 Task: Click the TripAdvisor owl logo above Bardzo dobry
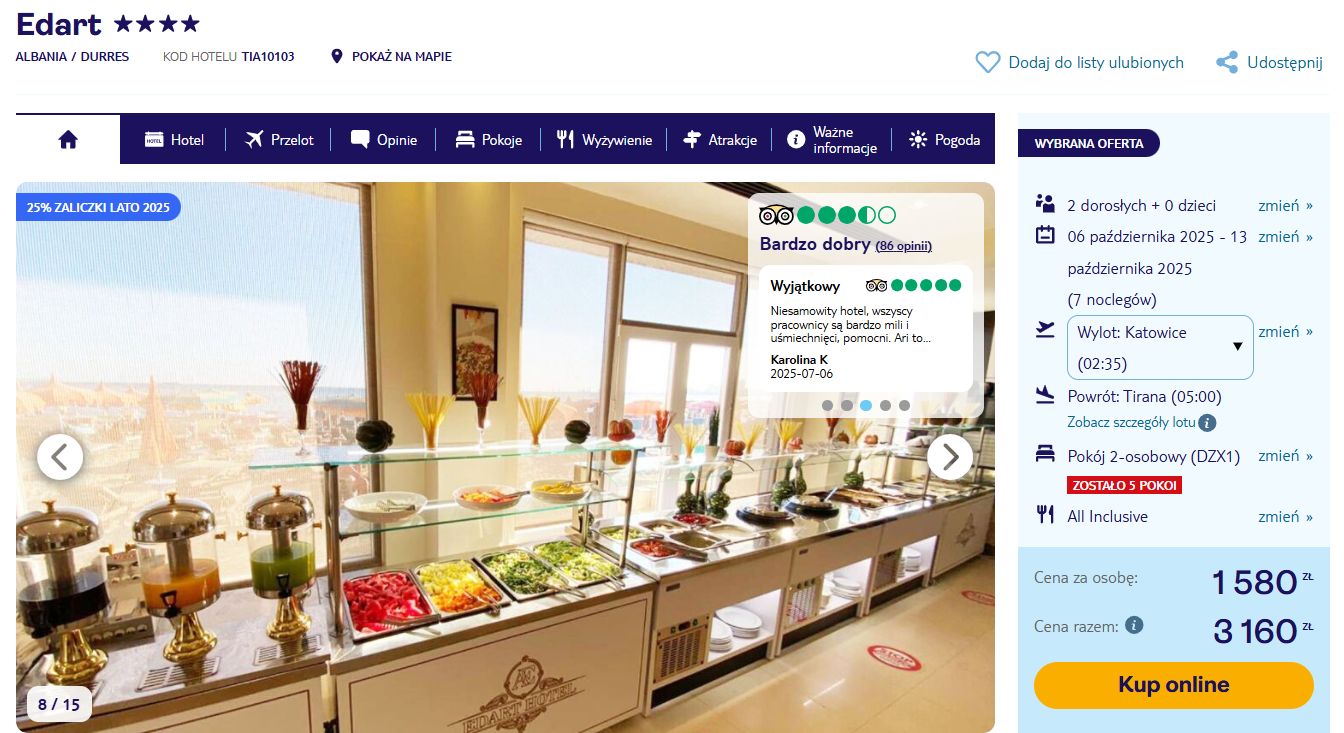pyautogui.click(x=776, y=215)
